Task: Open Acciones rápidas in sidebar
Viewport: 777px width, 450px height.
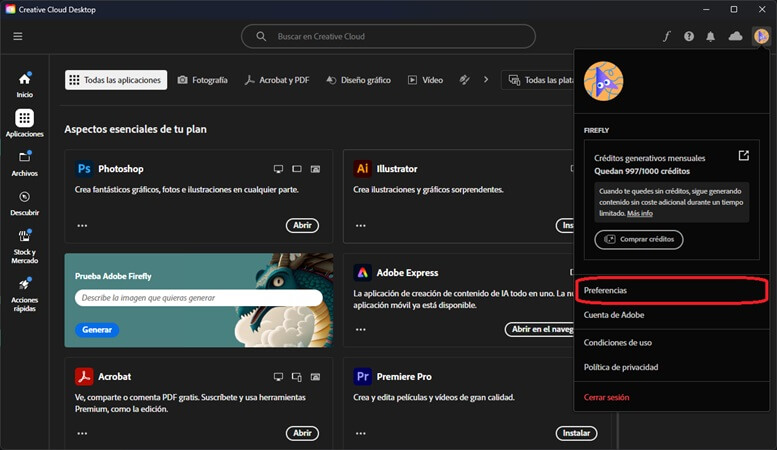Action: [x=24, y=294]
